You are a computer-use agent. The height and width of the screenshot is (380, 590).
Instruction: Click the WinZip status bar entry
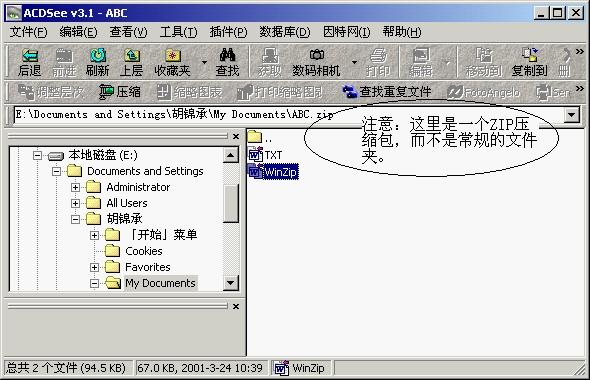(300, 368)
